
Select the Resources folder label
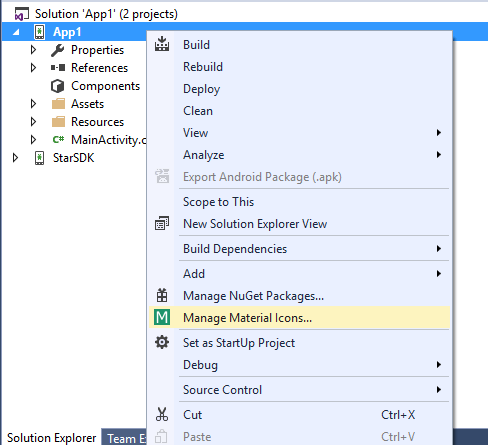click(97, 122)
